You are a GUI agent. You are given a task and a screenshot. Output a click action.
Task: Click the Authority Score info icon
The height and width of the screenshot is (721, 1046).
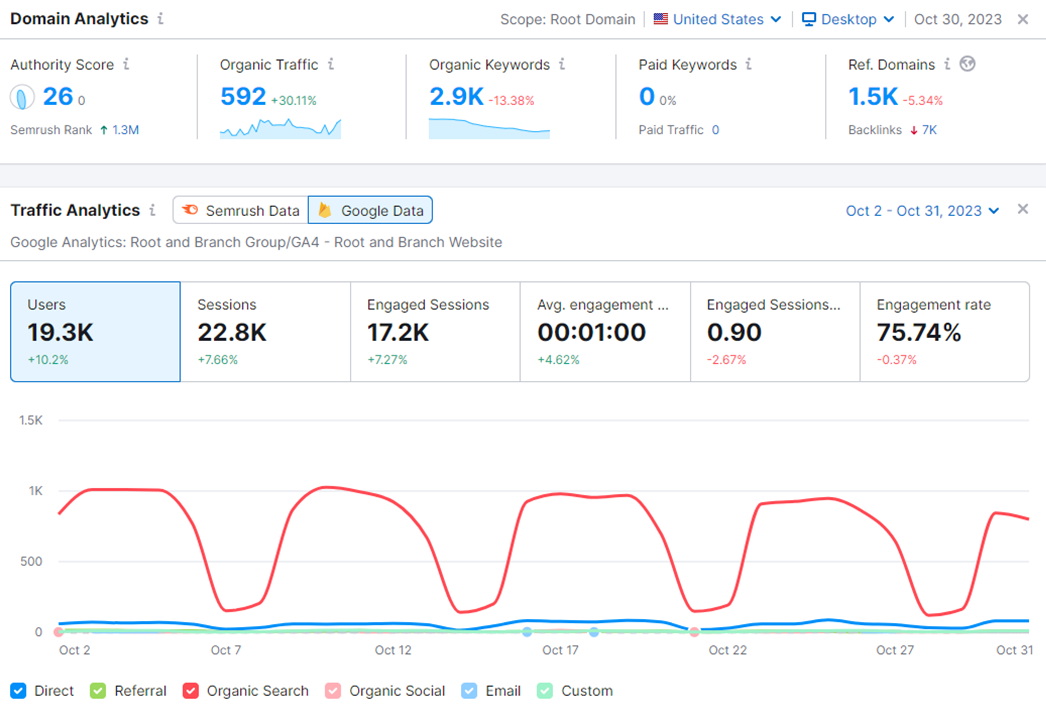coord(126,64)
